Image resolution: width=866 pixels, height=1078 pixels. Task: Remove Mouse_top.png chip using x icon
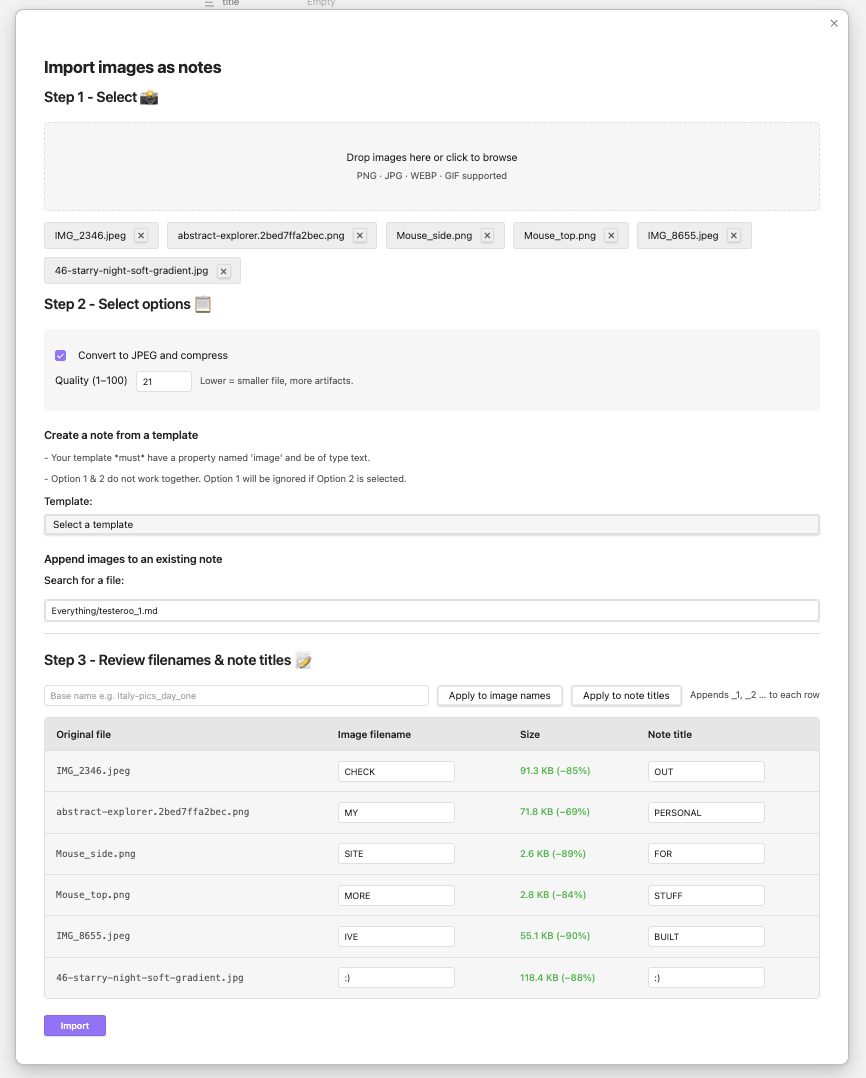611,235
